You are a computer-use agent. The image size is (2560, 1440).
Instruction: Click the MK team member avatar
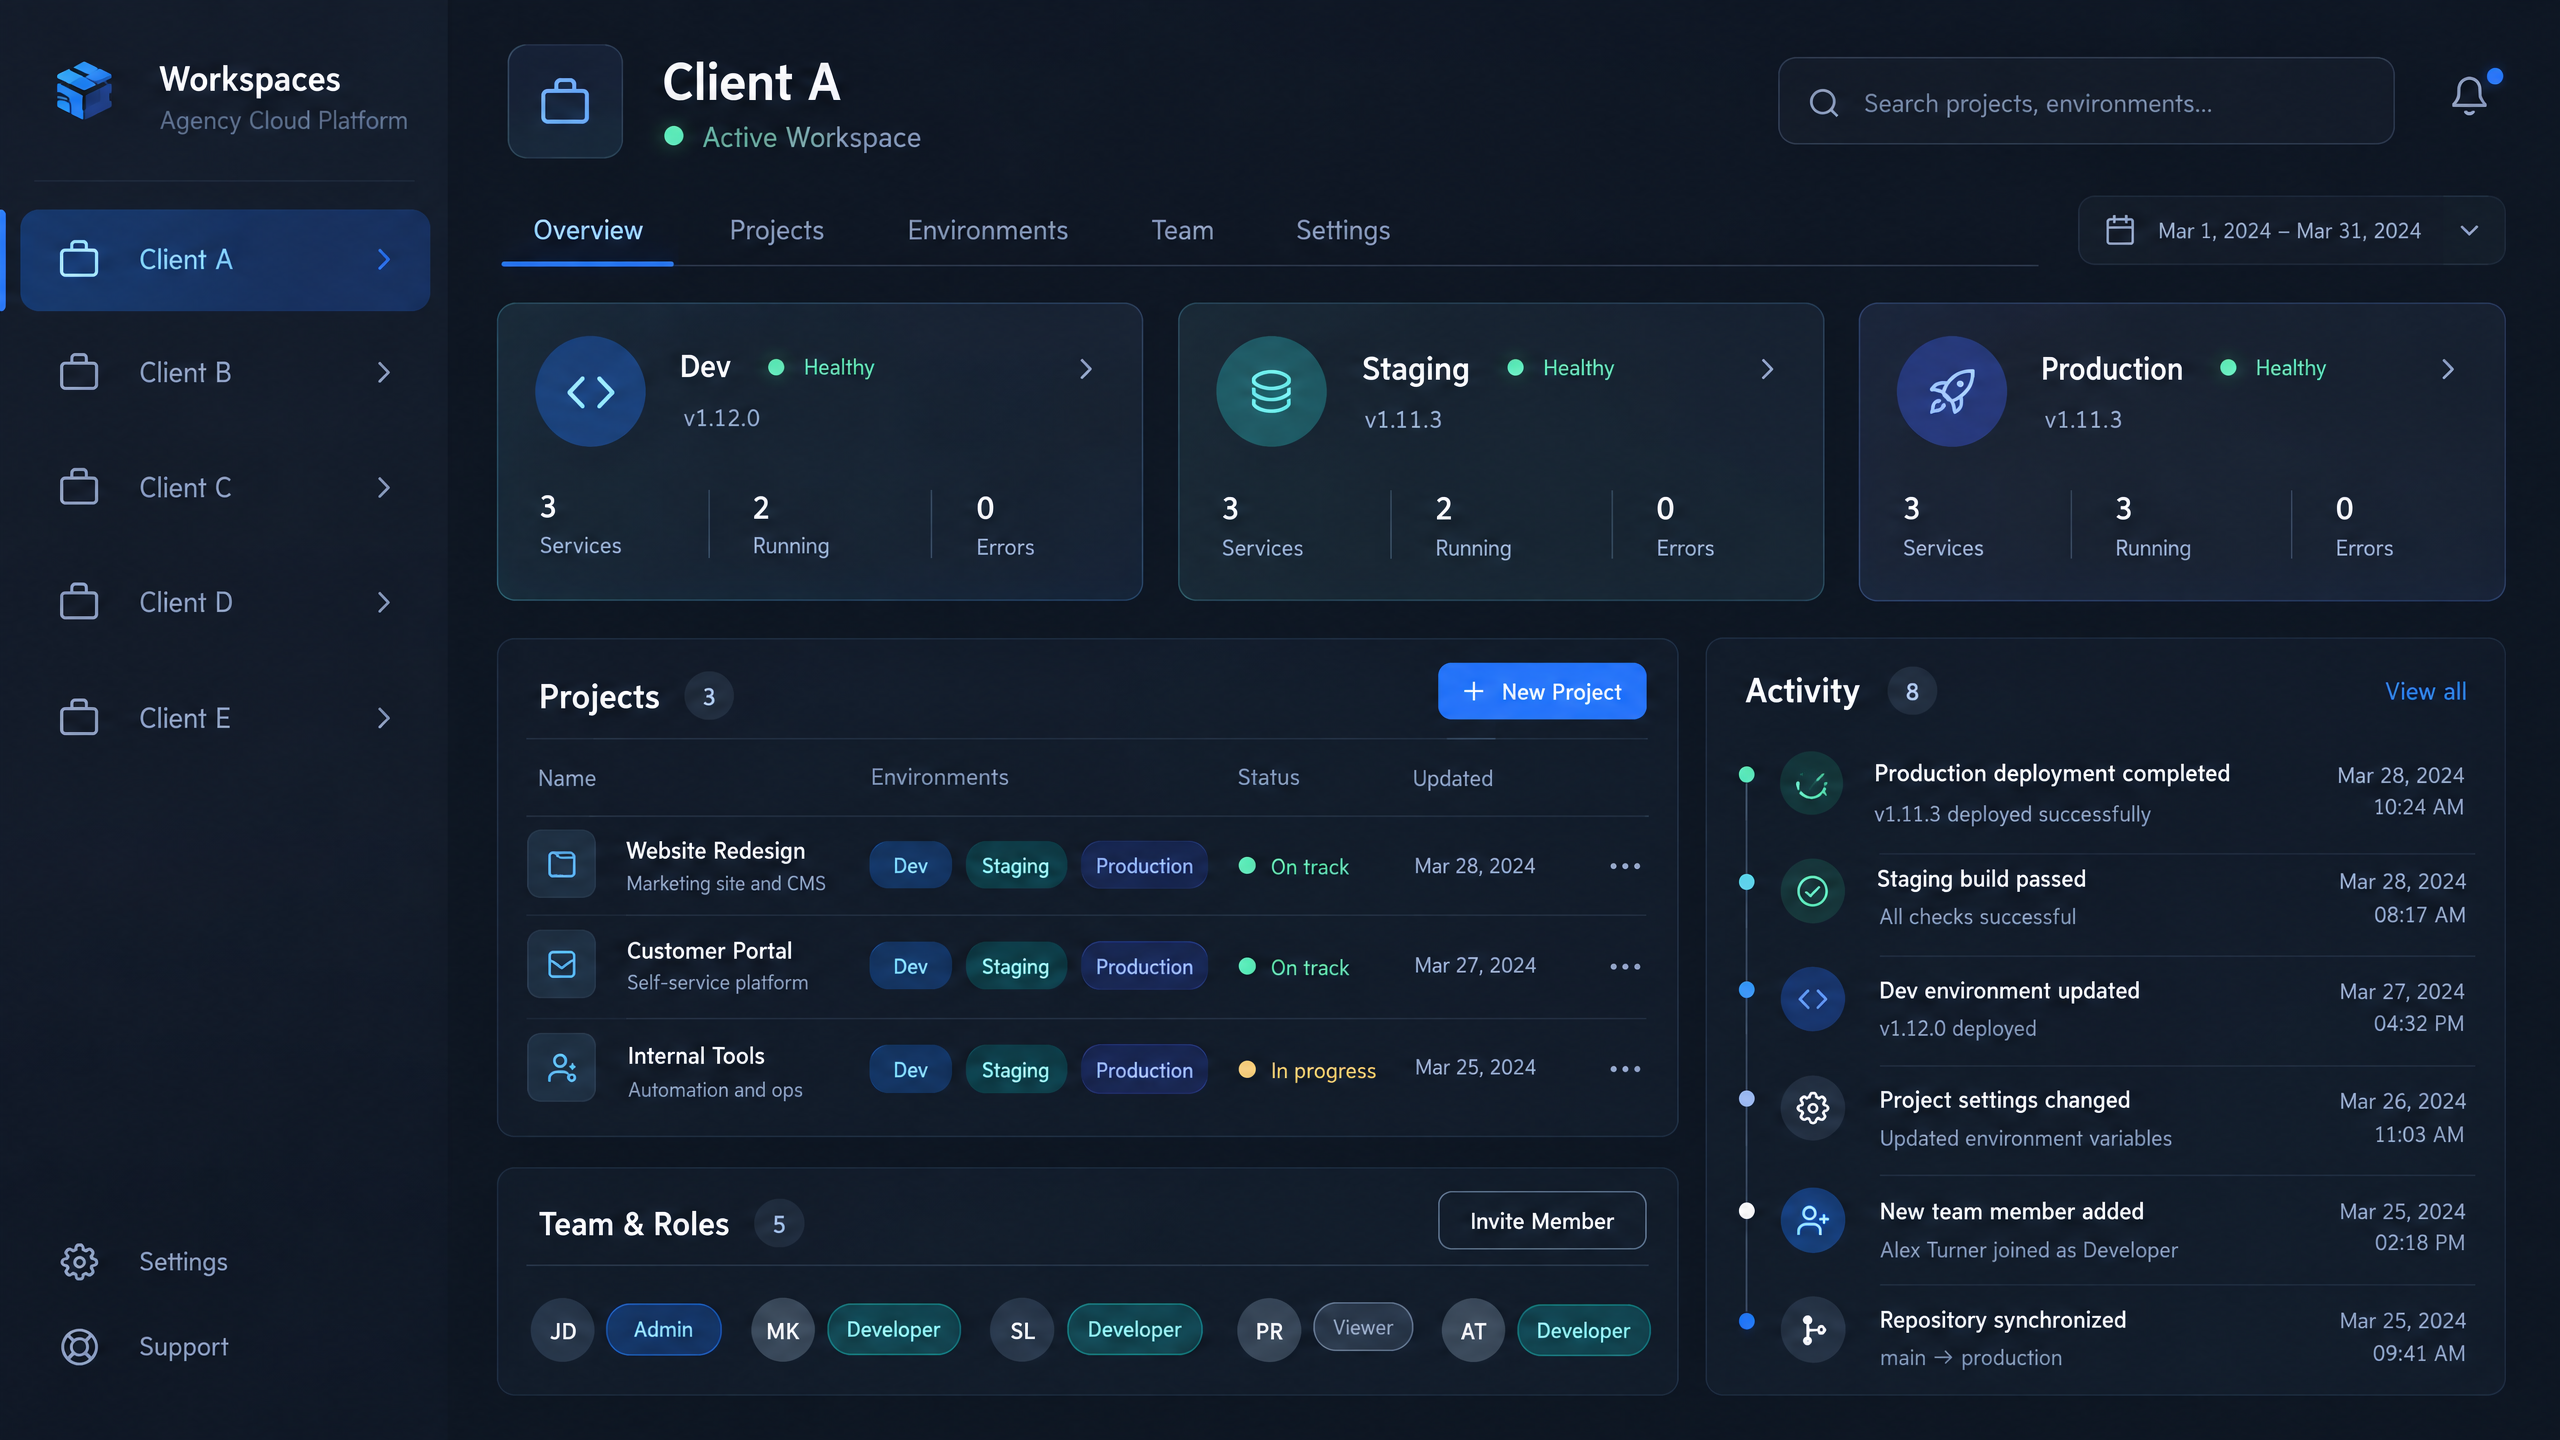783,1330
